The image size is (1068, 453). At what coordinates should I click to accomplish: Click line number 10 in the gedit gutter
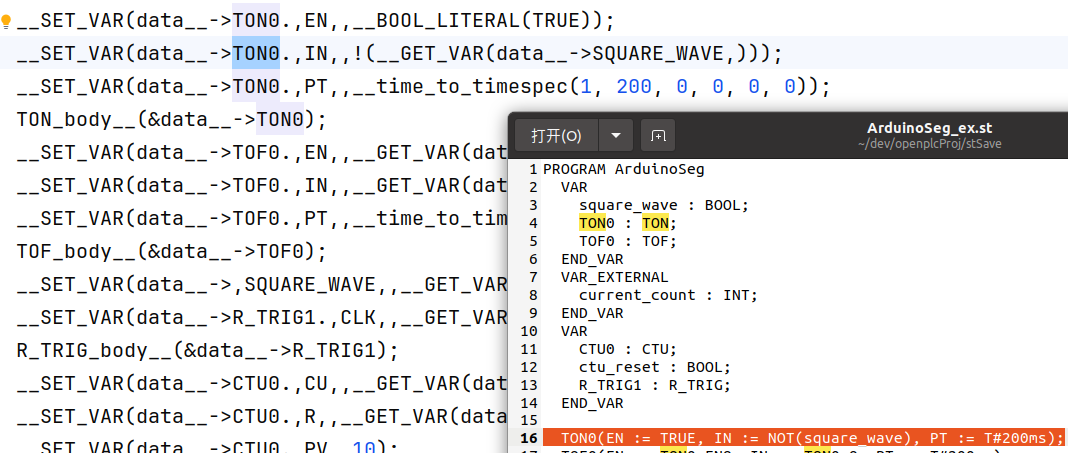(x=529, y=331)
